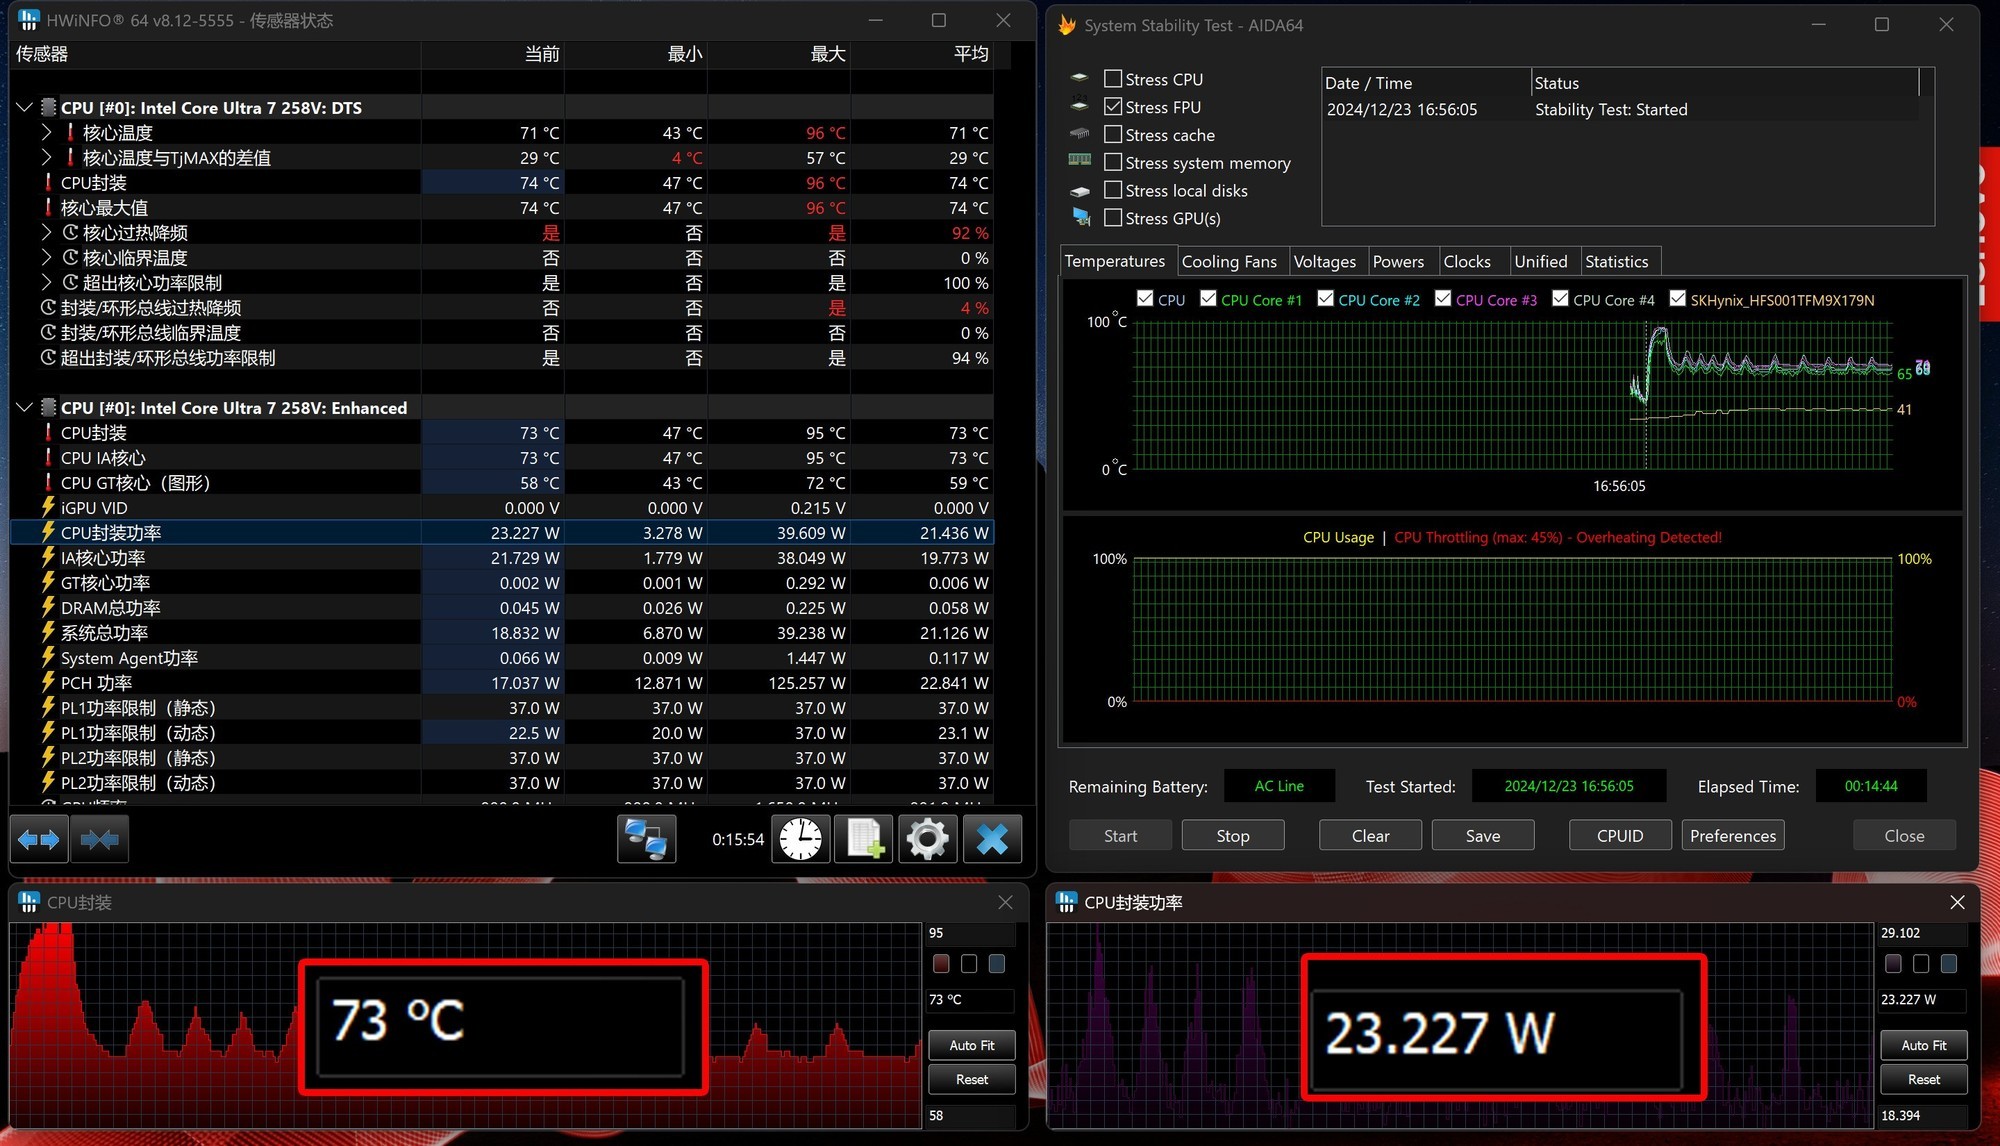Toggle the CPU Core #1 graph checkbox
Screen dimensions: 2000x1146
click(1208, 299)
